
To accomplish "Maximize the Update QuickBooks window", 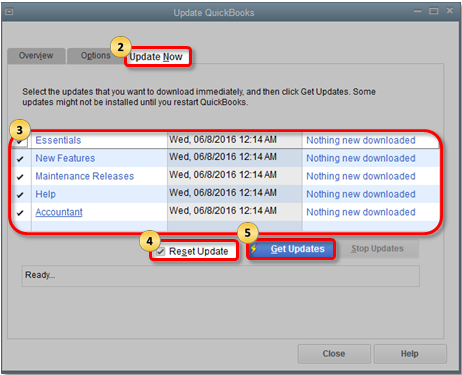I will point(434,11).
